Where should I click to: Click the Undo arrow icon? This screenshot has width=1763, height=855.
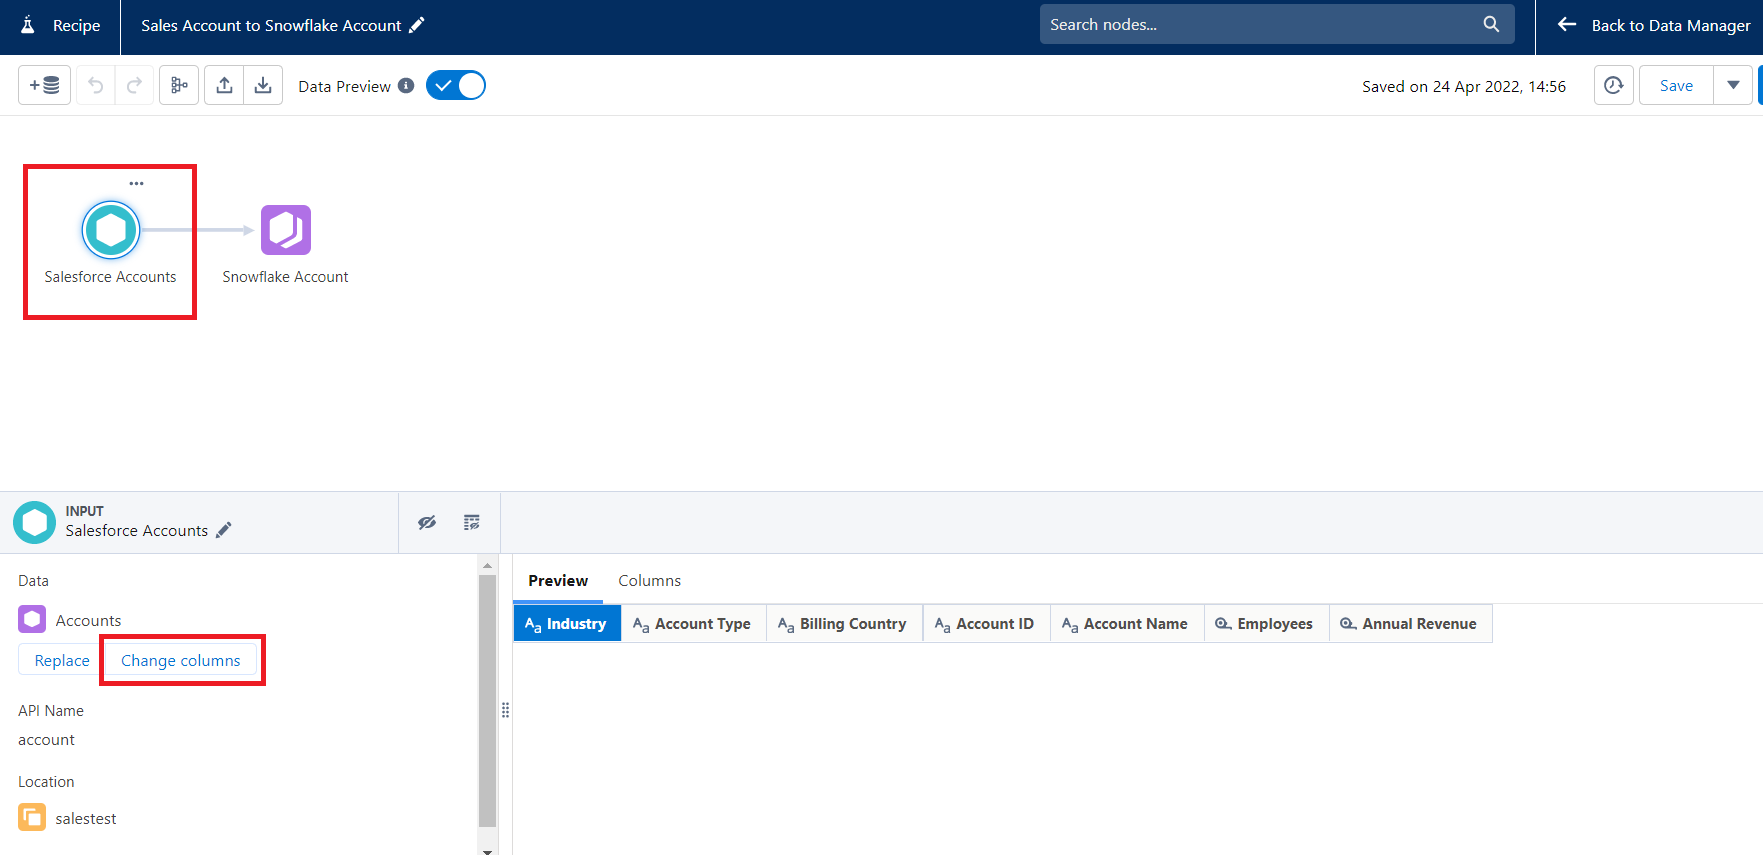(96, 86)
